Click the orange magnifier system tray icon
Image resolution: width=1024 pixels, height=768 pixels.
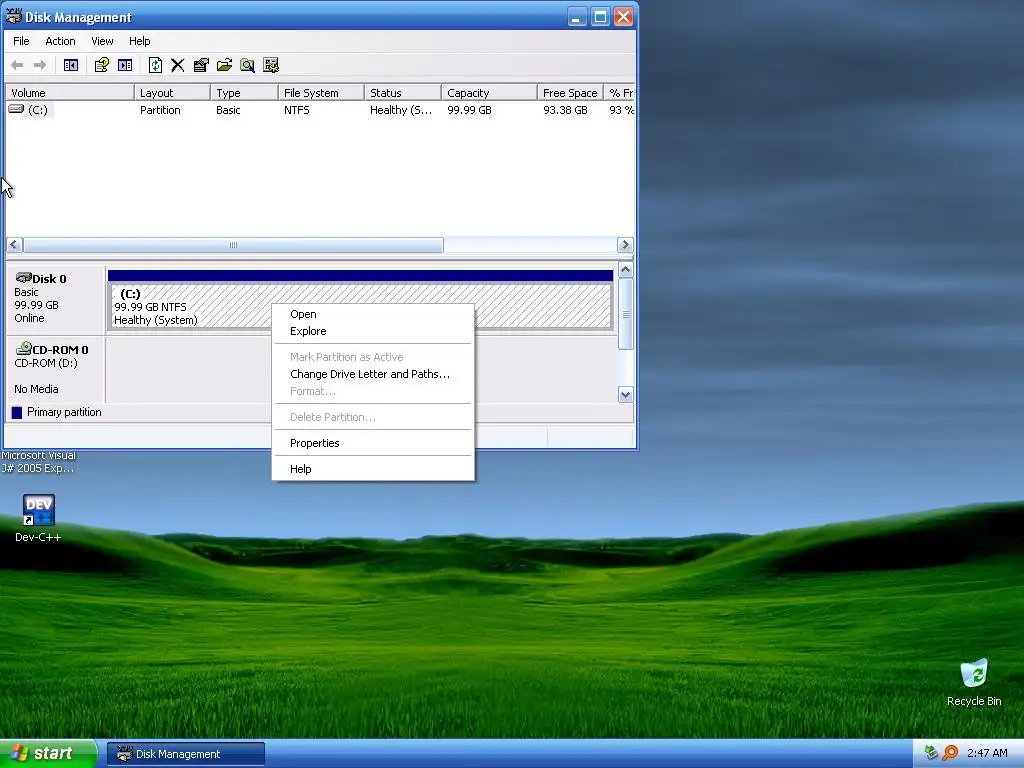coord(951,753)
